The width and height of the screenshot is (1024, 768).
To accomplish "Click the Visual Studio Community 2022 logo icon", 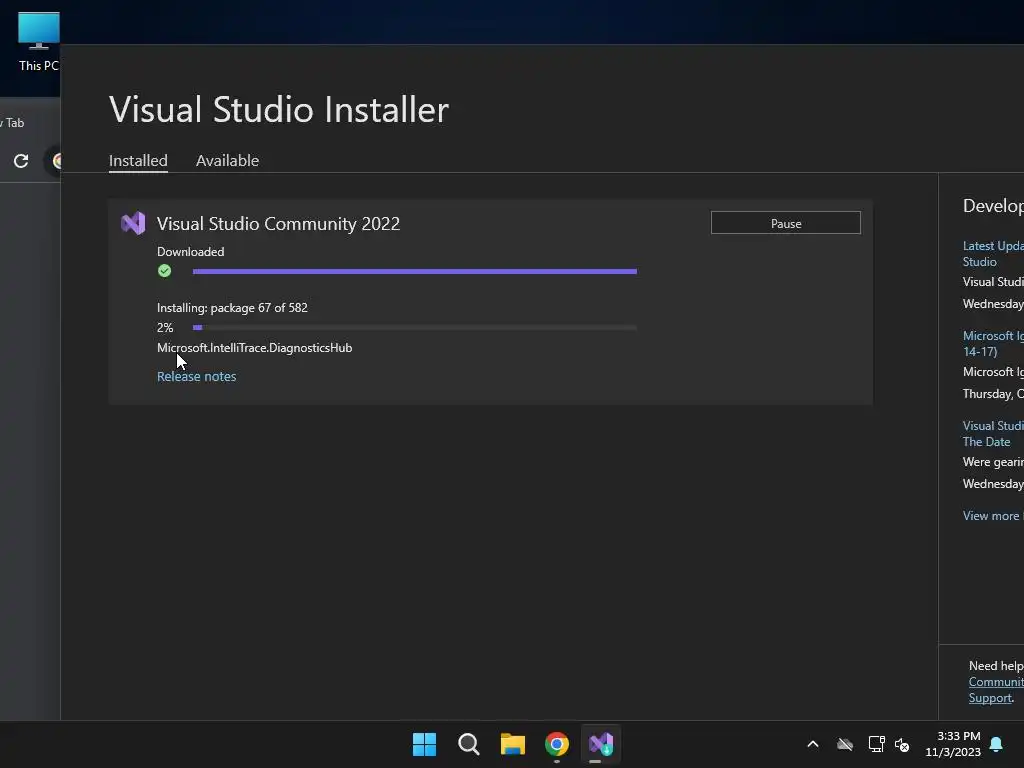I will pos(133,223).
